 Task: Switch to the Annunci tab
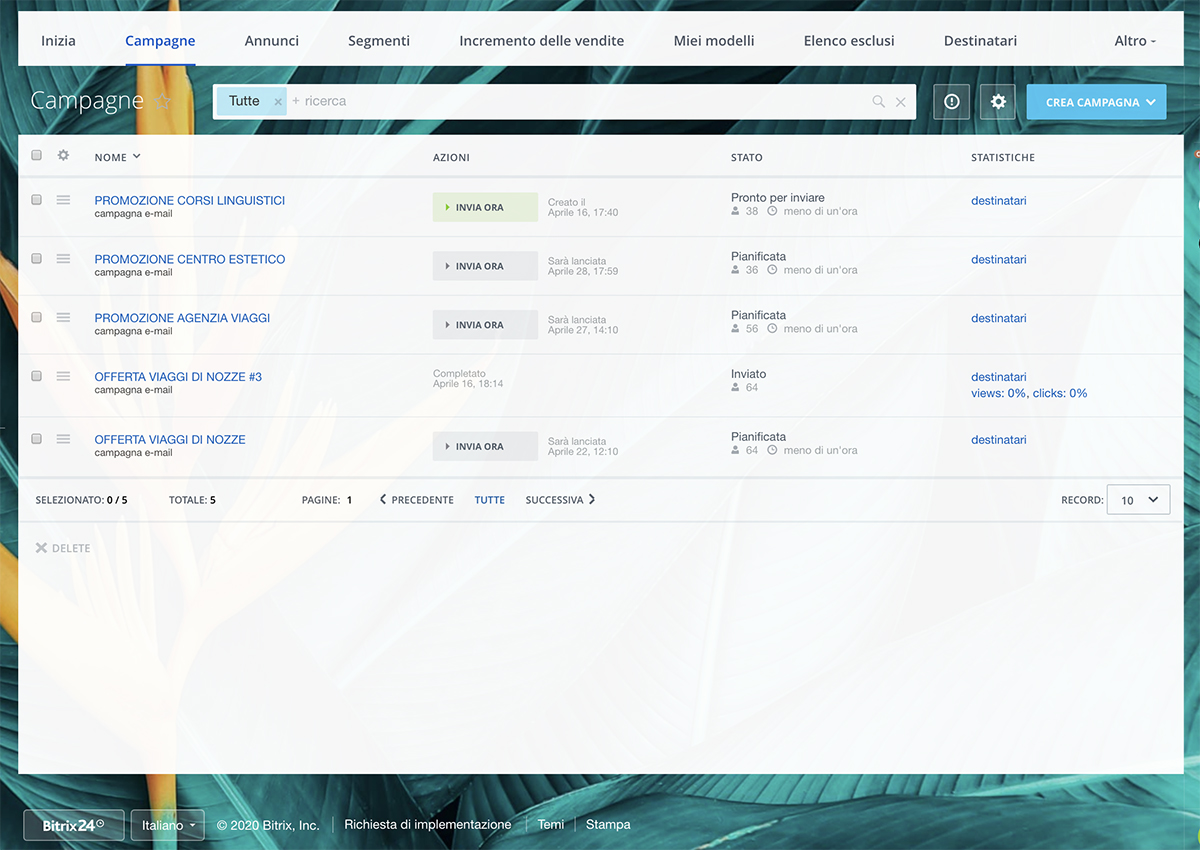click(x=272, y=41)
